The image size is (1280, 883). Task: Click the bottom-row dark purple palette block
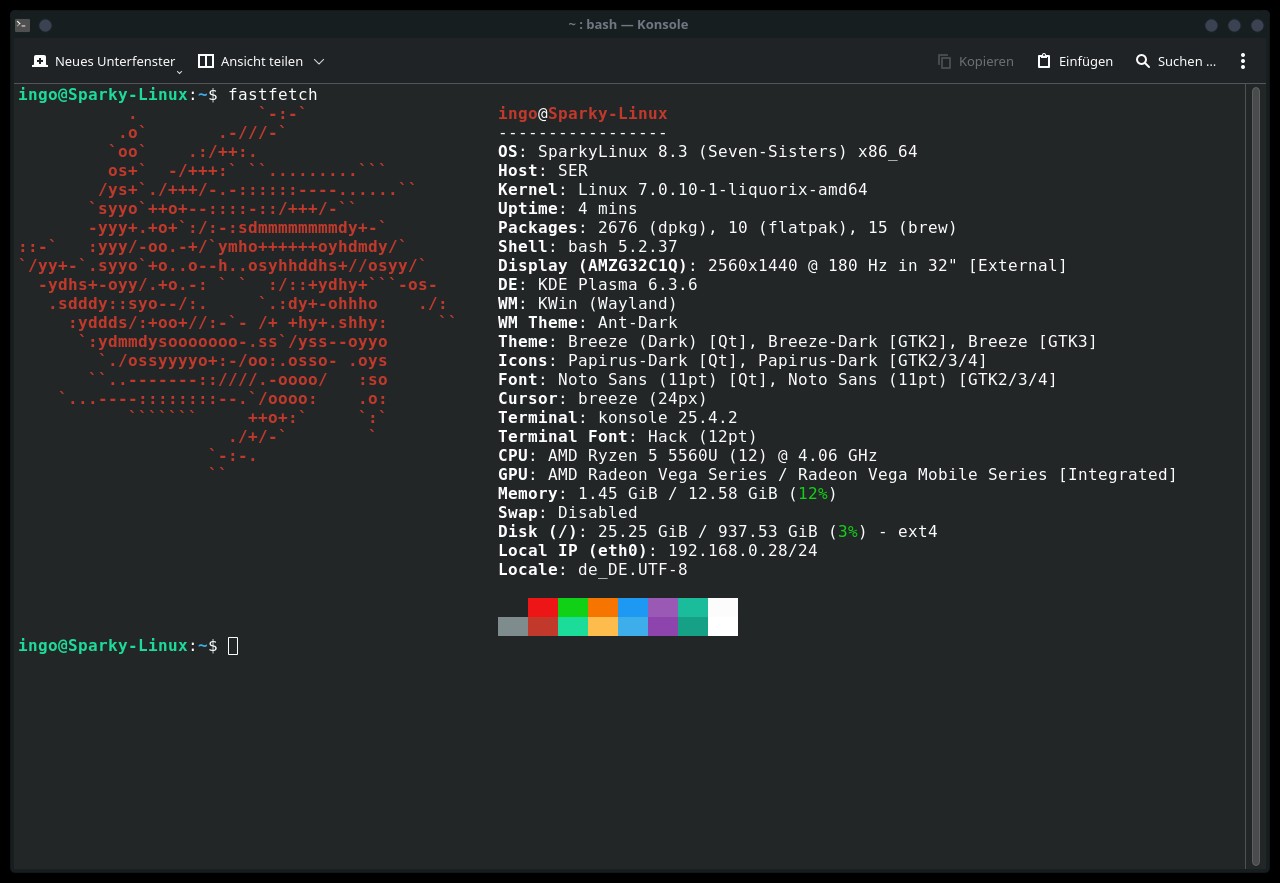coord(663,626)
